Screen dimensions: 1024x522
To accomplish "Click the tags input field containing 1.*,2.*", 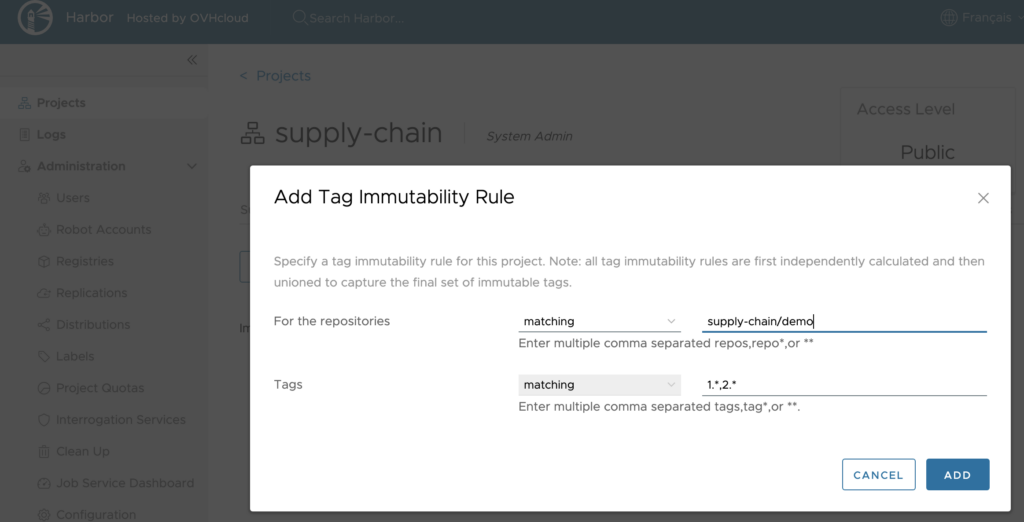I will pos(843,385).
